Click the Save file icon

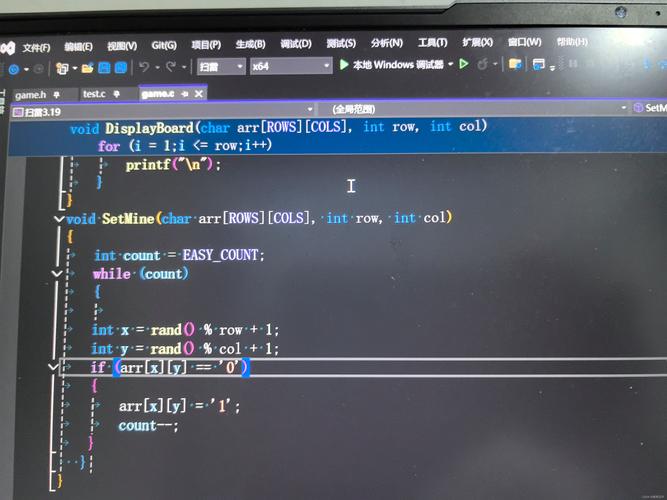coord(104,67)
